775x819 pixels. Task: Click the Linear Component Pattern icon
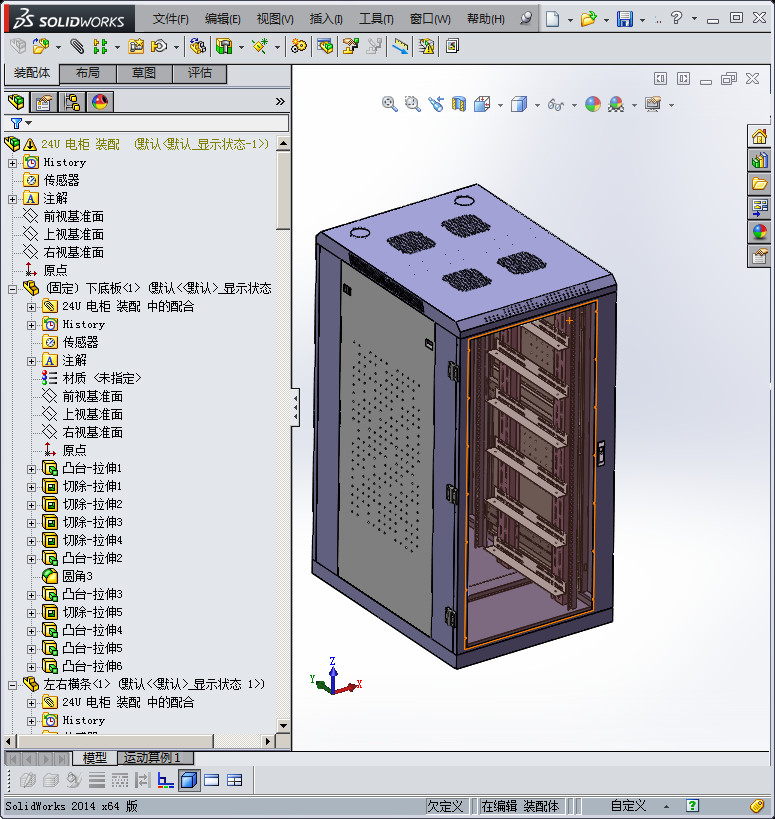[100, 46]
